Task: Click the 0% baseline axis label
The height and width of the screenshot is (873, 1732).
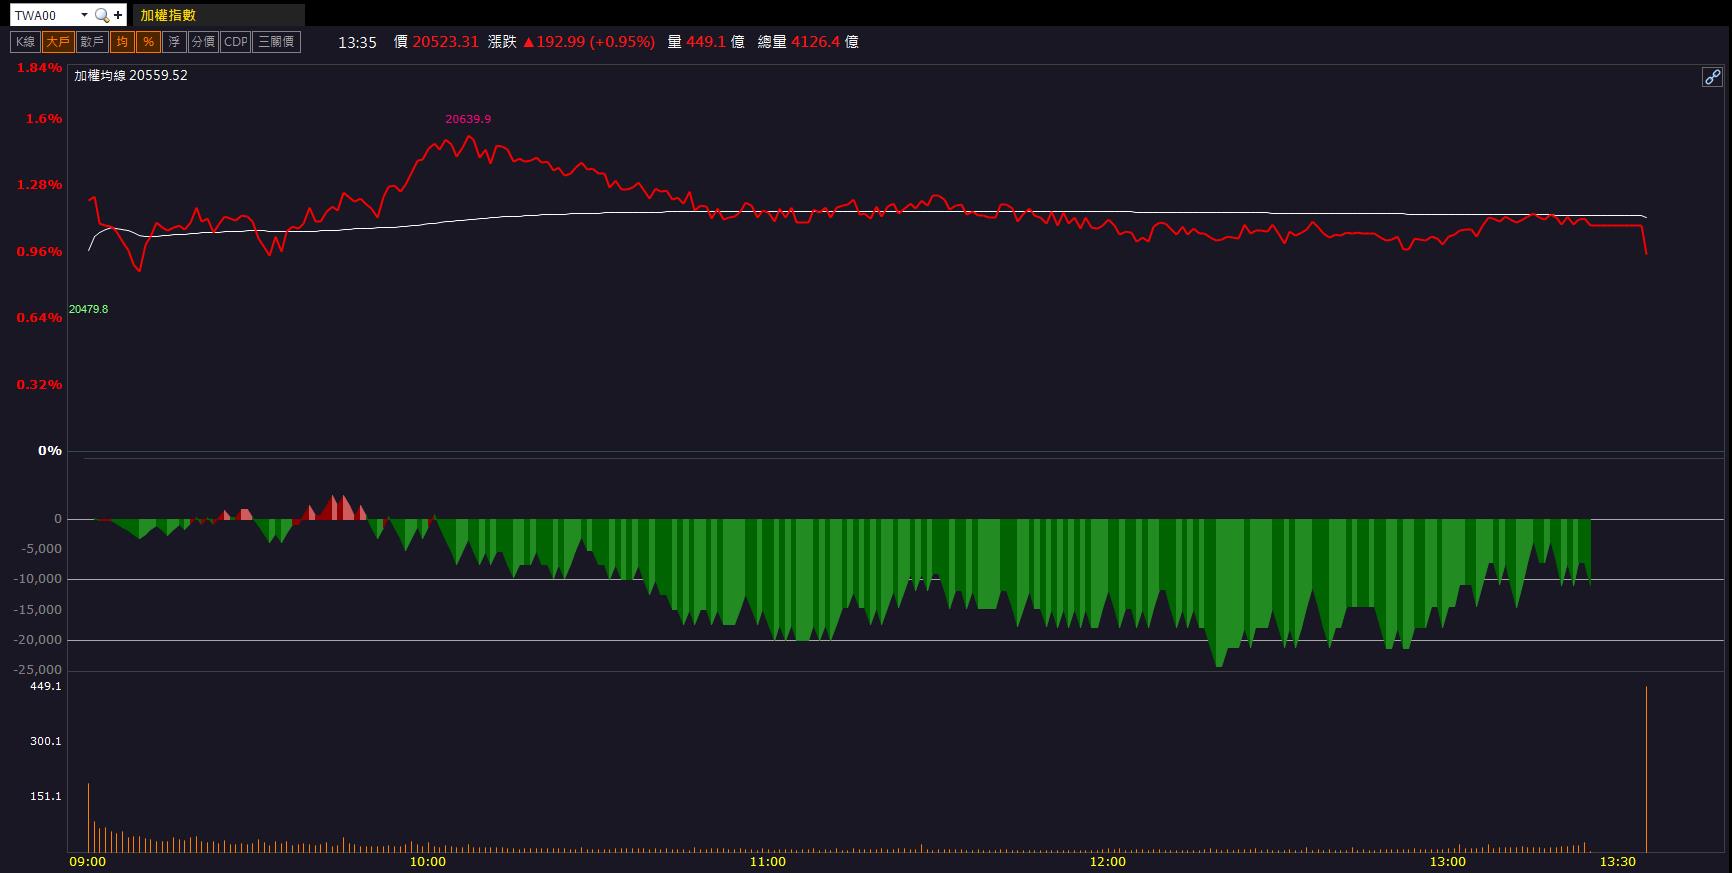Action: coord(50,451)
